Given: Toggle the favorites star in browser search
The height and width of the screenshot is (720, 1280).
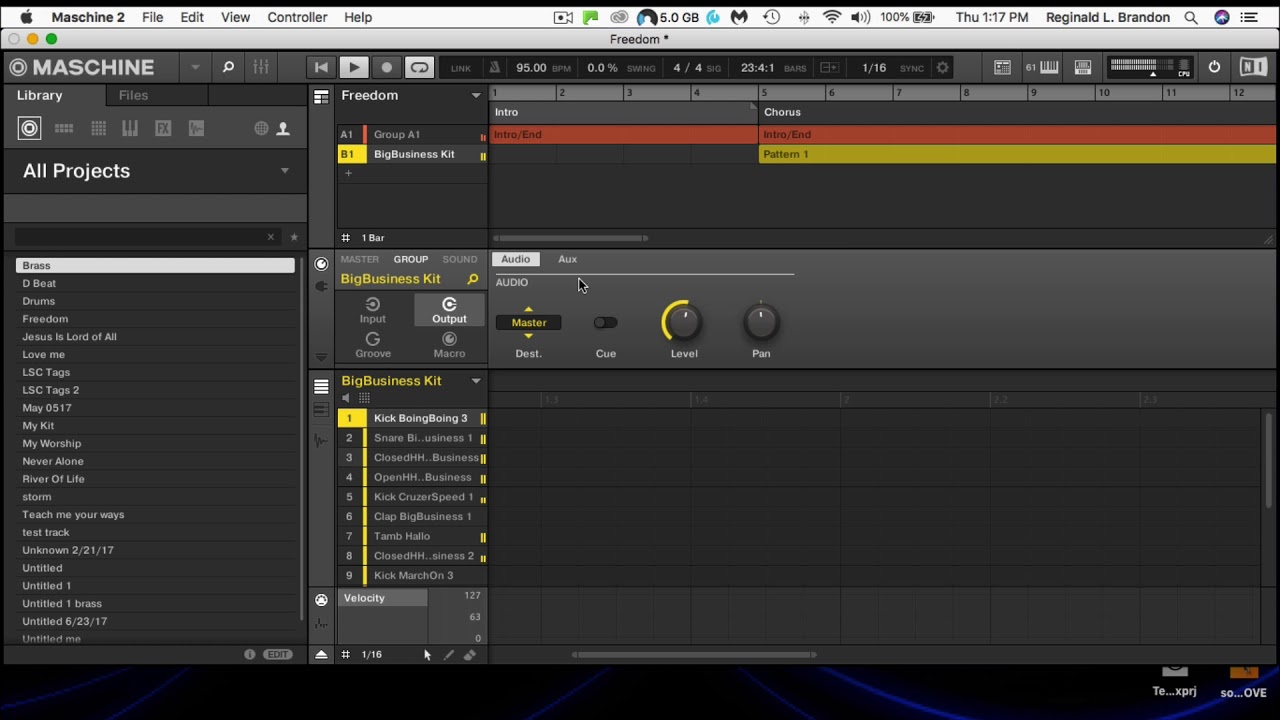Looking at the screenshot, I should pyautogui.click(x=294, y=237).
